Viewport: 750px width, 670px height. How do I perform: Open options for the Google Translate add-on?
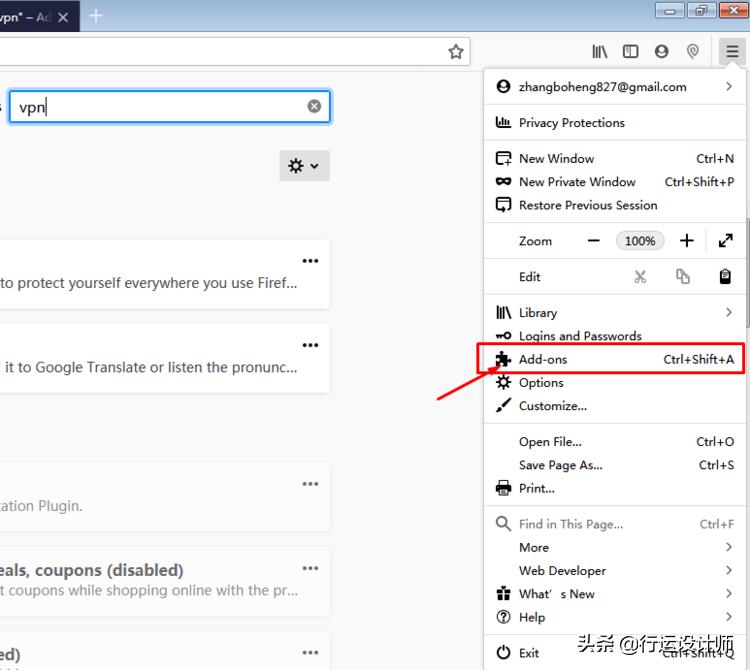tap(310, 345)
